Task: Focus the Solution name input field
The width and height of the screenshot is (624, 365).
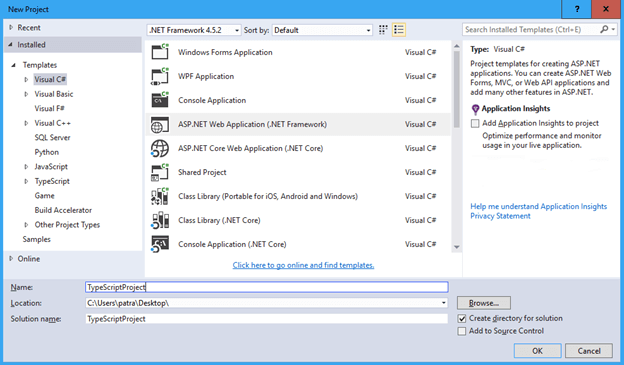Action: (267, 319)
